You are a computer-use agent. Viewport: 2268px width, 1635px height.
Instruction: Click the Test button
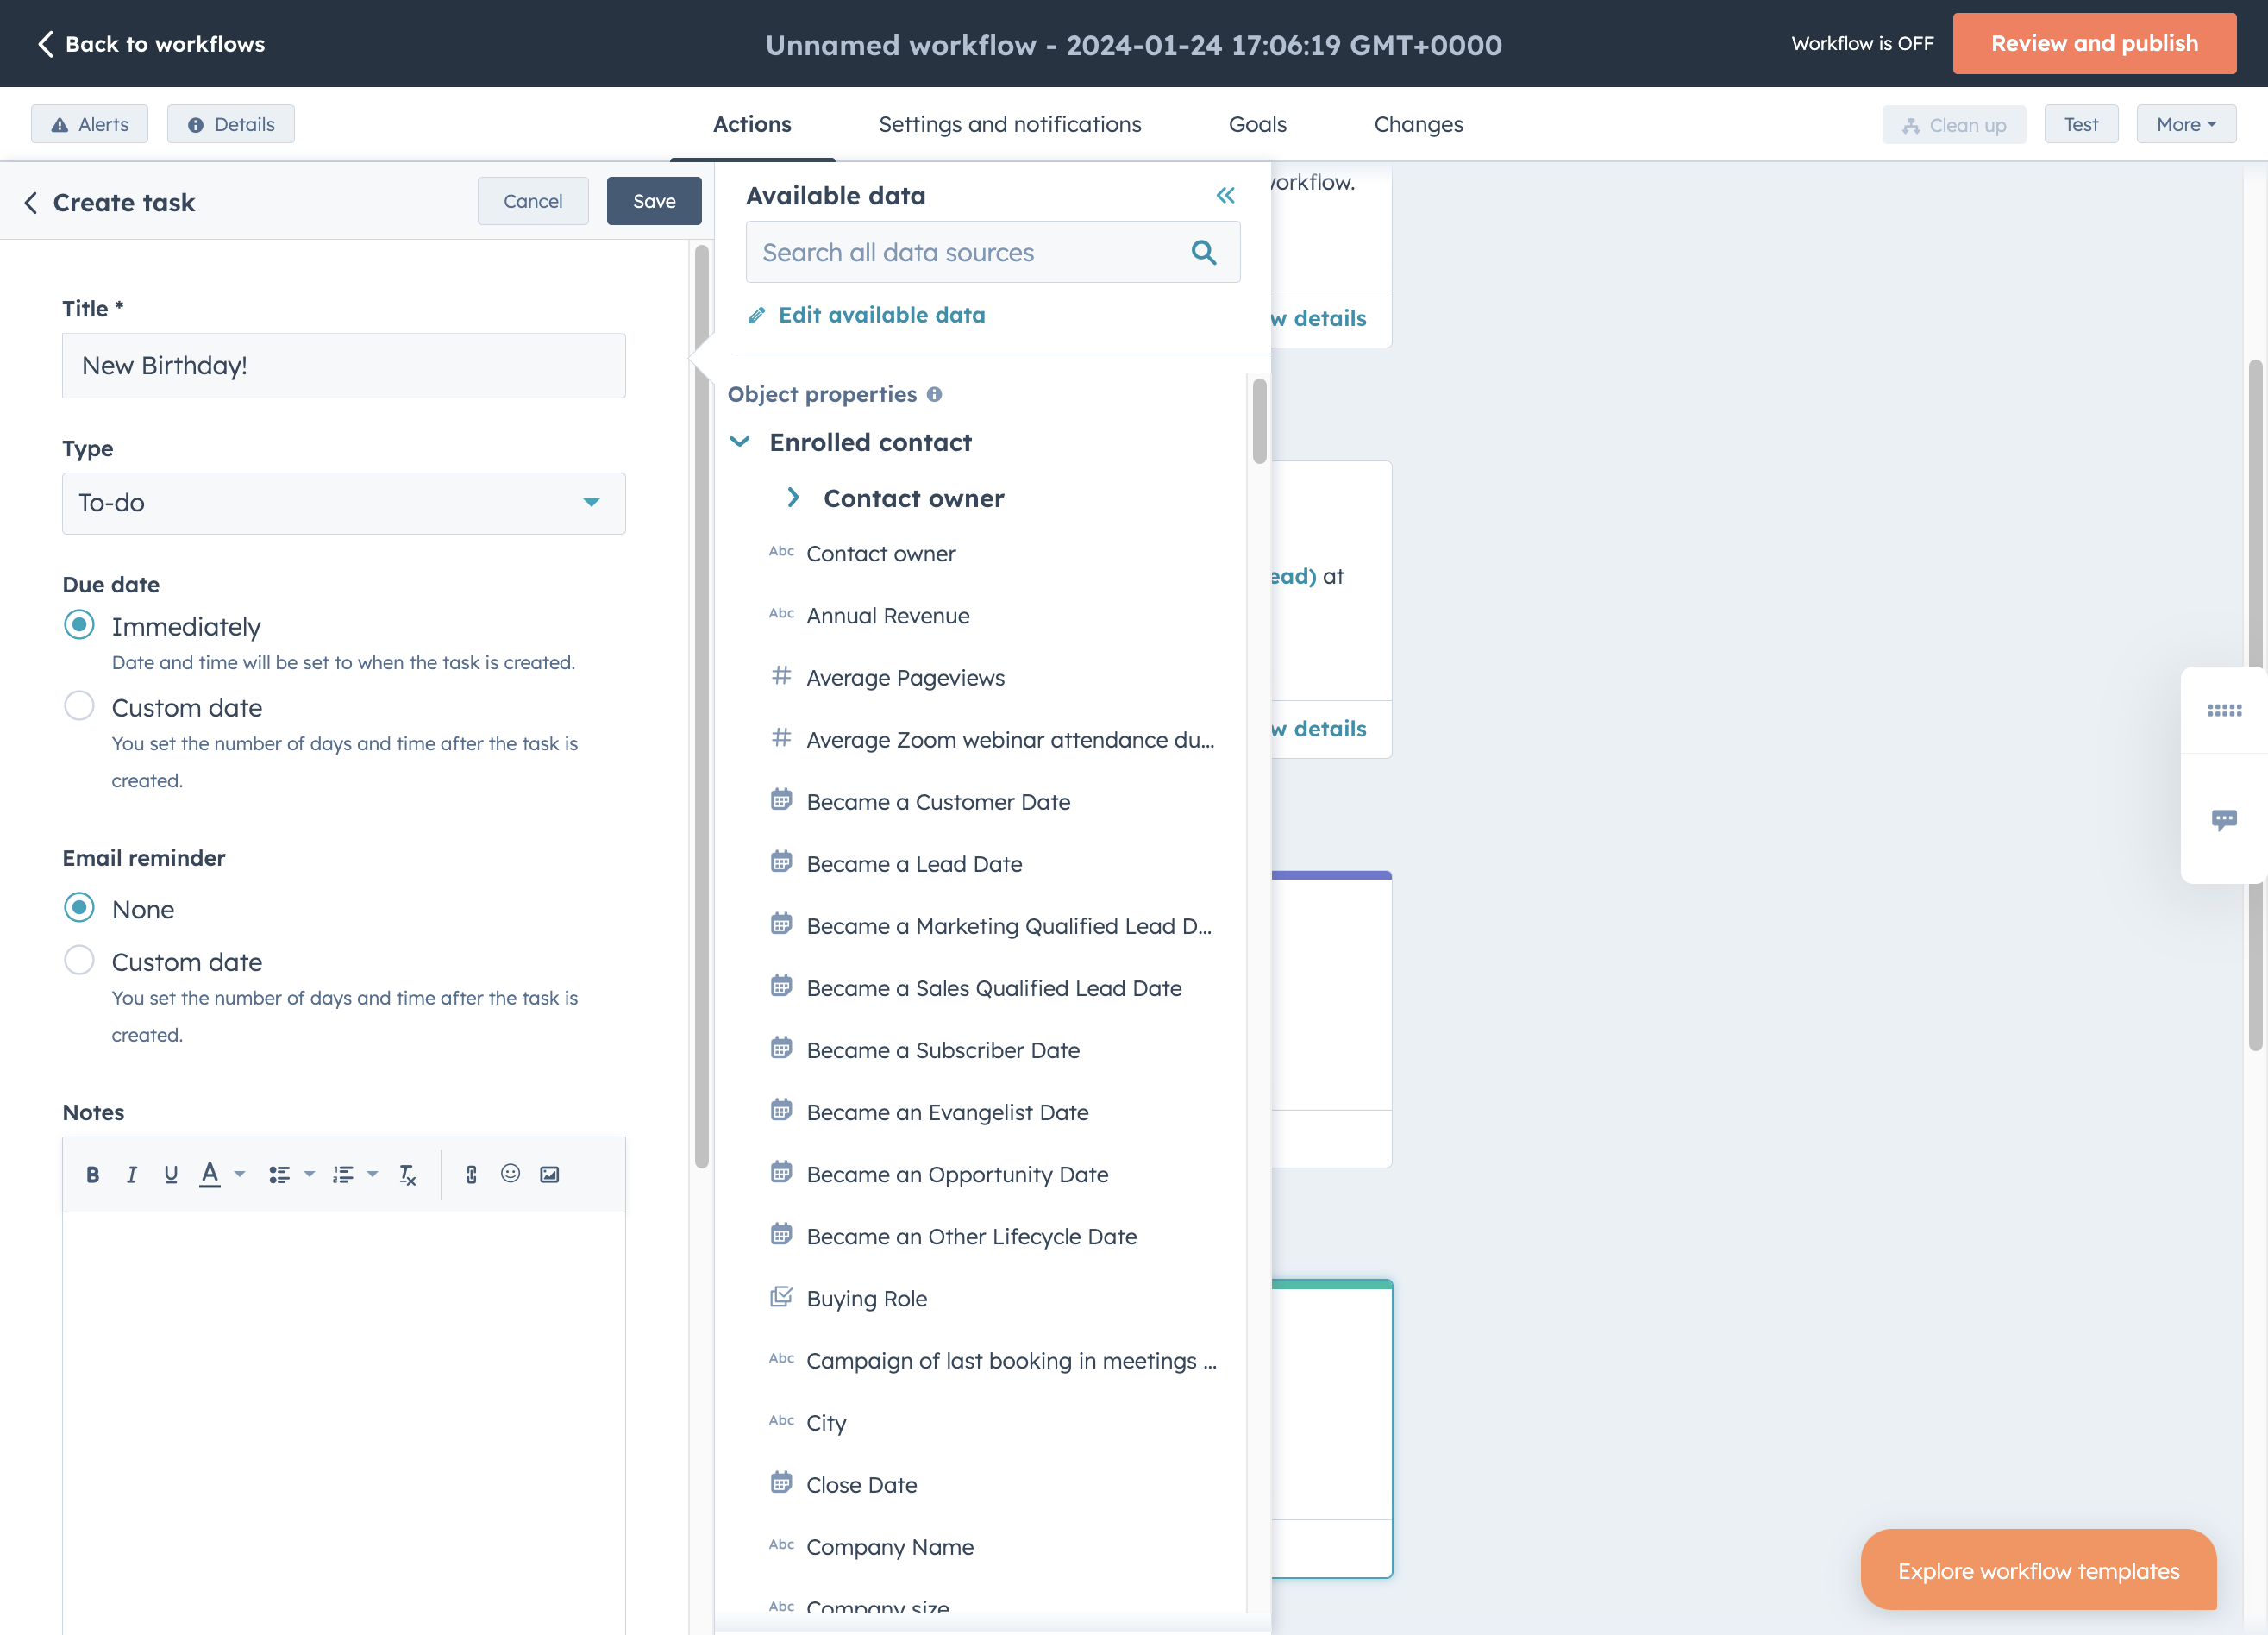point(2081,125)
